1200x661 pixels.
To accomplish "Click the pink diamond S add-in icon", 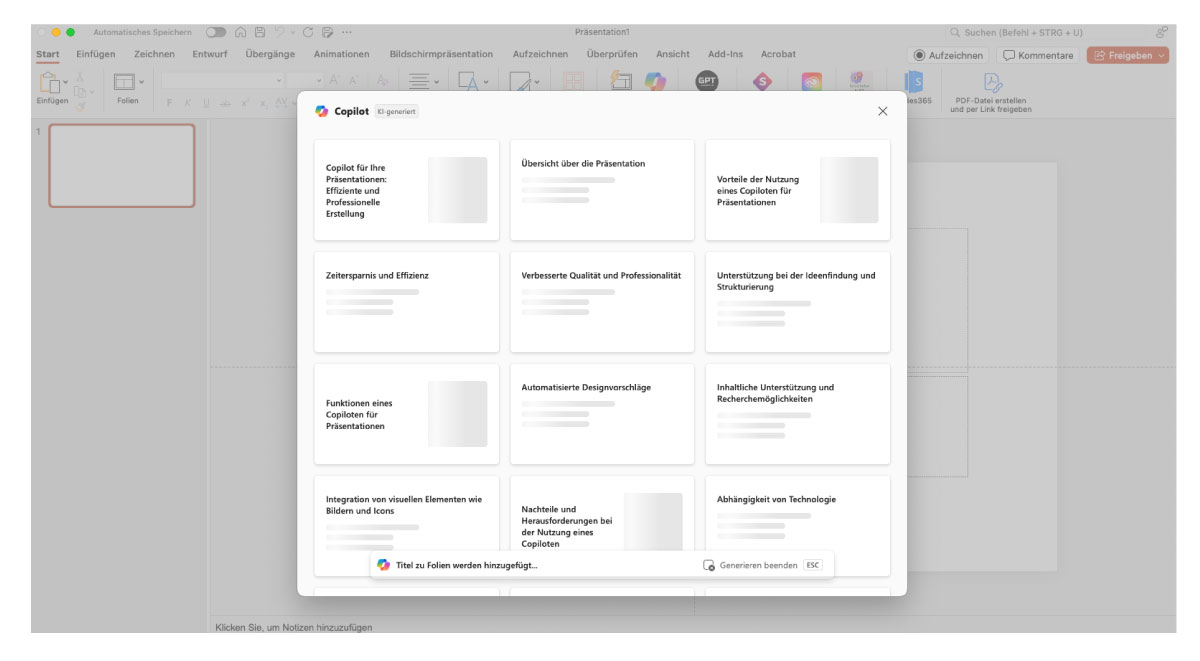I will tap(762, 83).
